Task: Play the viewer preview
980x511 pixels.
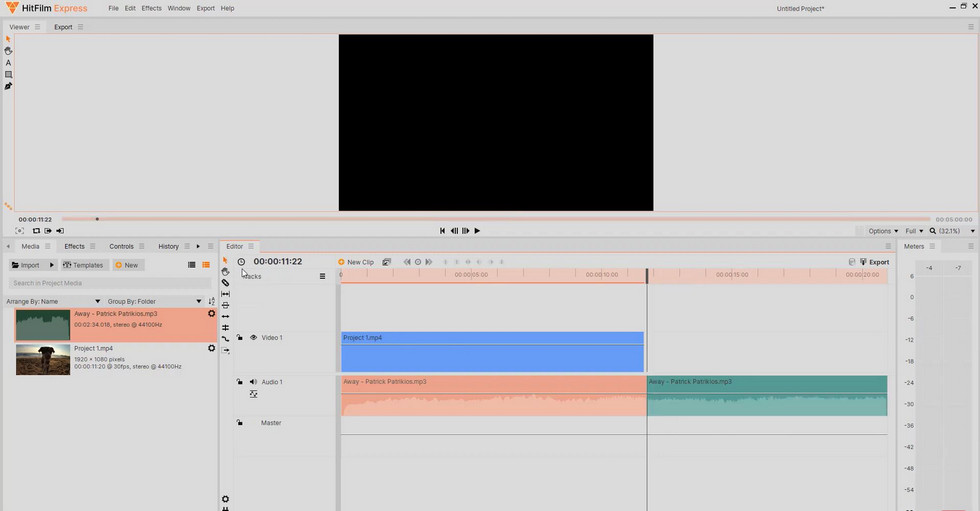Action: click(478, 231)
